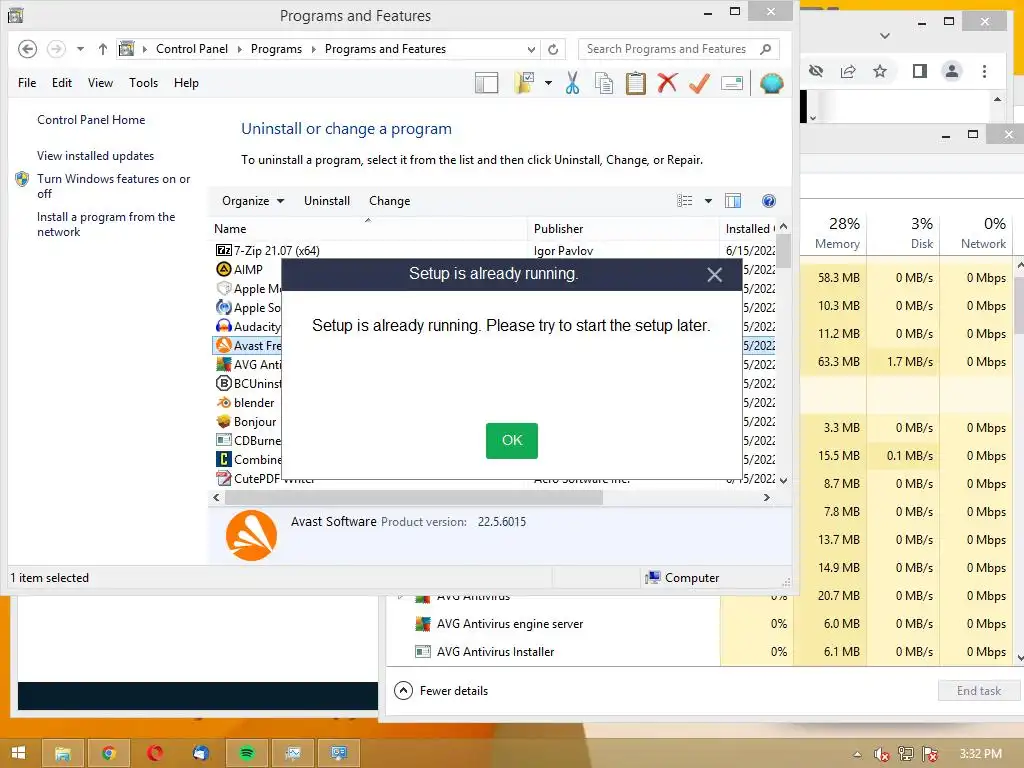Click the blue help question icon
This screenshot has width=1024, height=768.
tap(769, 200)
